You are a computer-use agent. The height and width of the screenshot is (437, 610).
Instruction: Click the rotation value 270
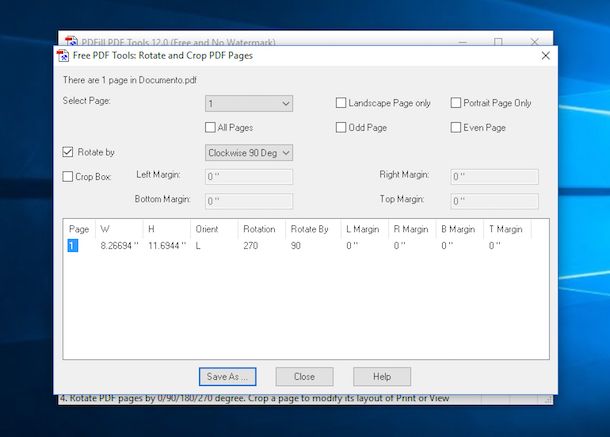coord(251,246)
